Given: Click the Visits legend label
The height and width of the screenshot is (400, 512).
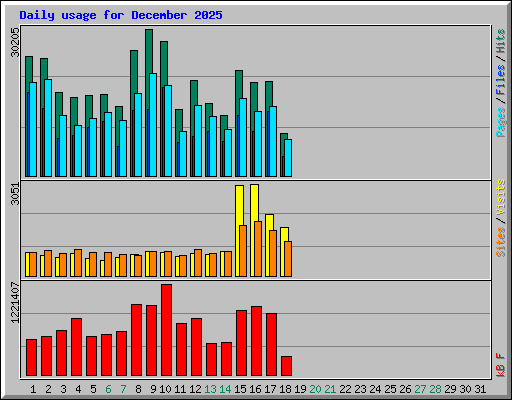Looking at the screenshot, I should (500, 197).
